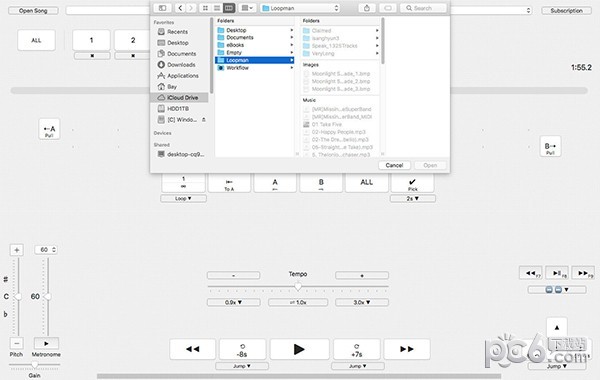Raise pitch with the plus button
This screenshot has height=380, width=600.
click(16, 250)
